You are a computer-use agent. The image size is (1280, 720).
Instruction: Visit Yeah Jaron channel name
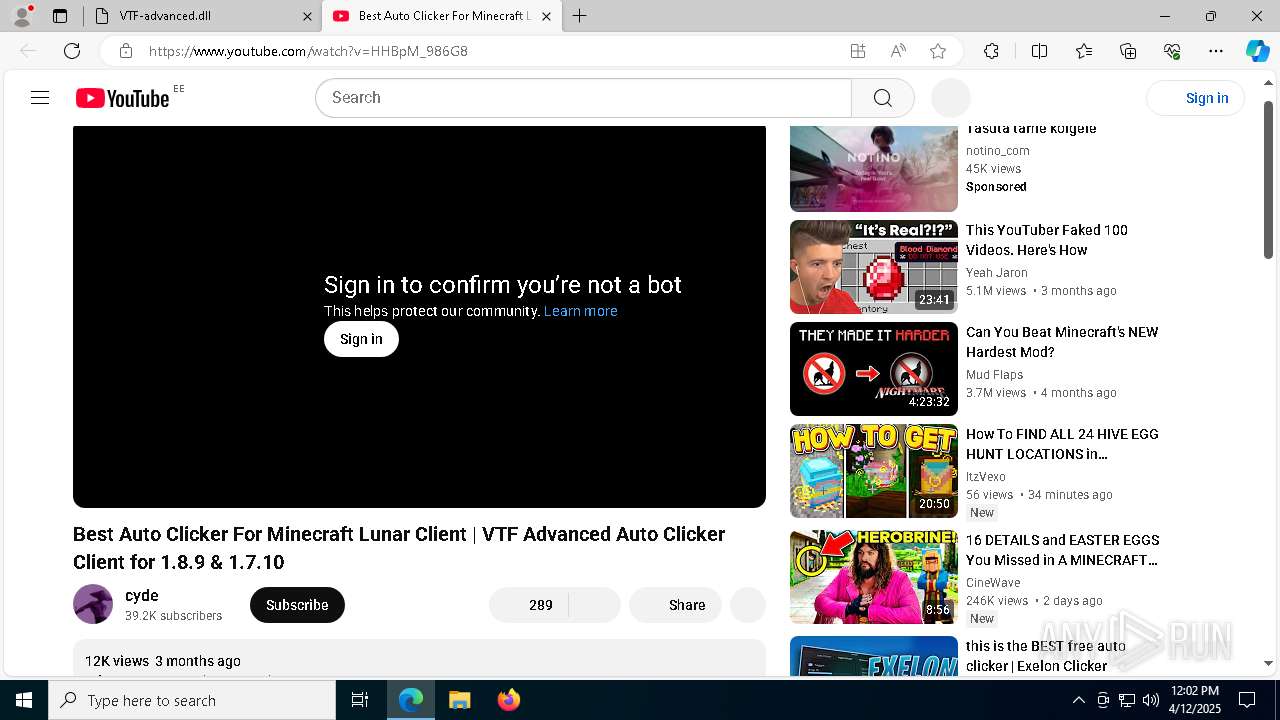coord(997,273)
